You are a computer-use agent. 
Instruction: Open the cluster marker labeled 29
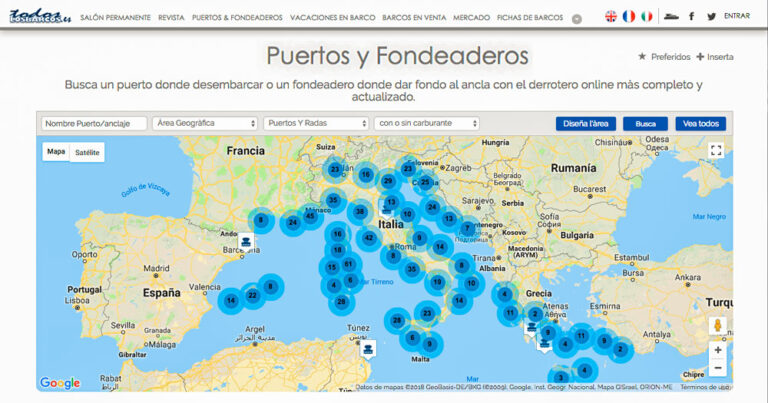(388, 181)
